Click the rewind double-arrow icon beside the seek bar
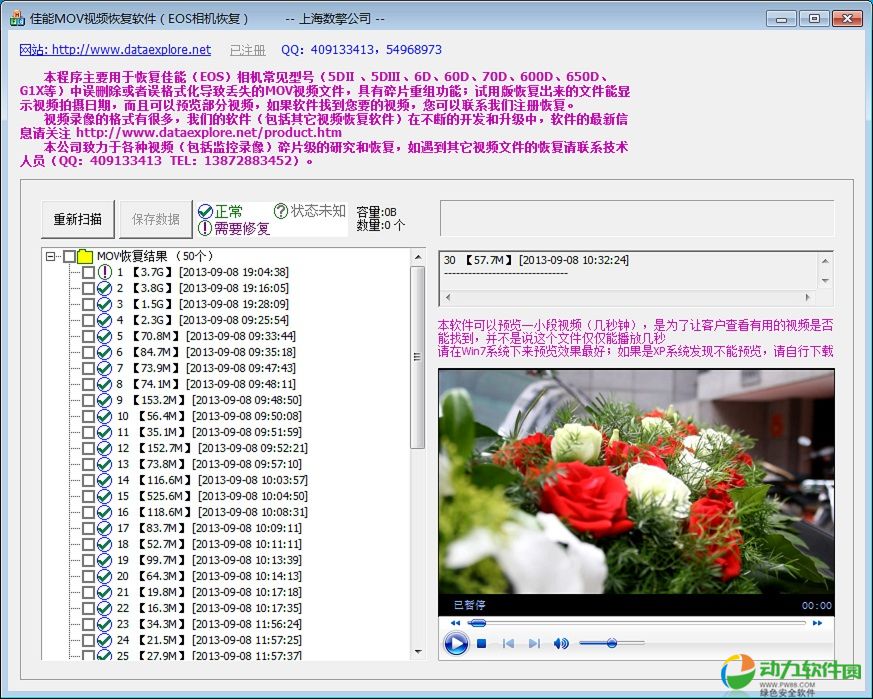 456,622
